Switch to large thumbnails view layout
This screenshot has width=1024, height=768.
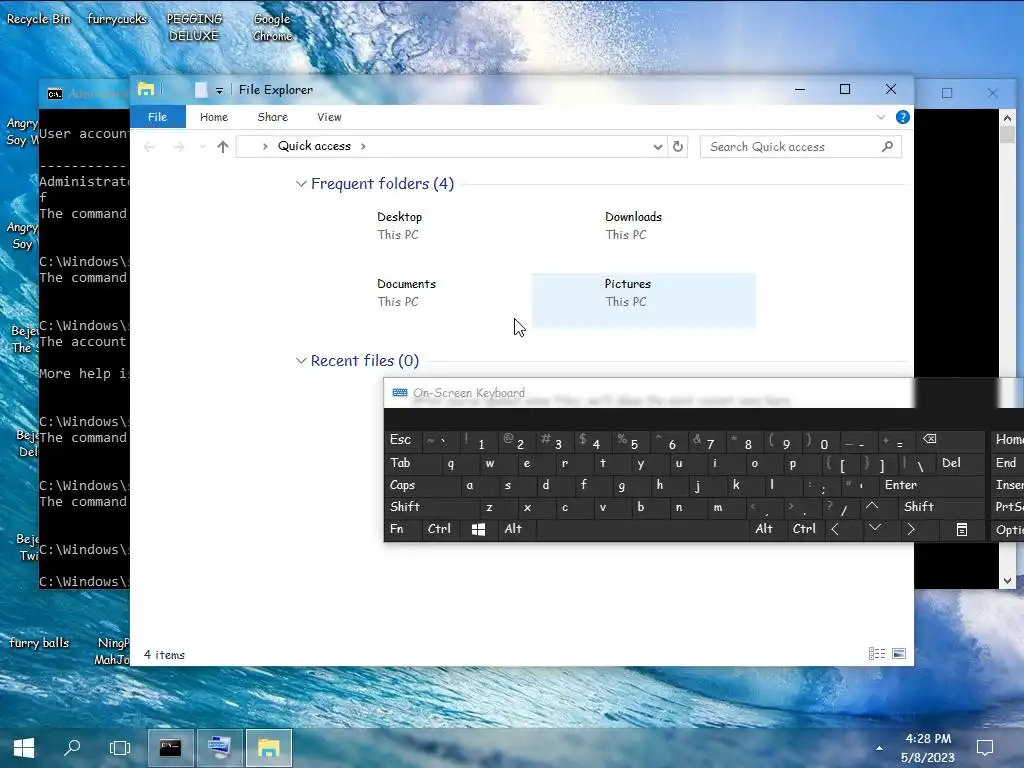899,654
